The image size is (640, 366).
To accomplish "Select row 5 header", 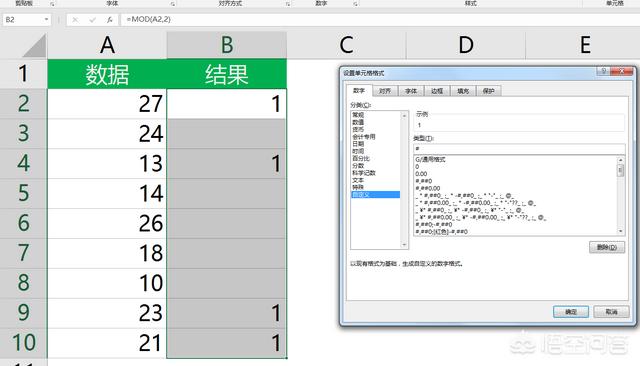I will (x=23, y=193).
